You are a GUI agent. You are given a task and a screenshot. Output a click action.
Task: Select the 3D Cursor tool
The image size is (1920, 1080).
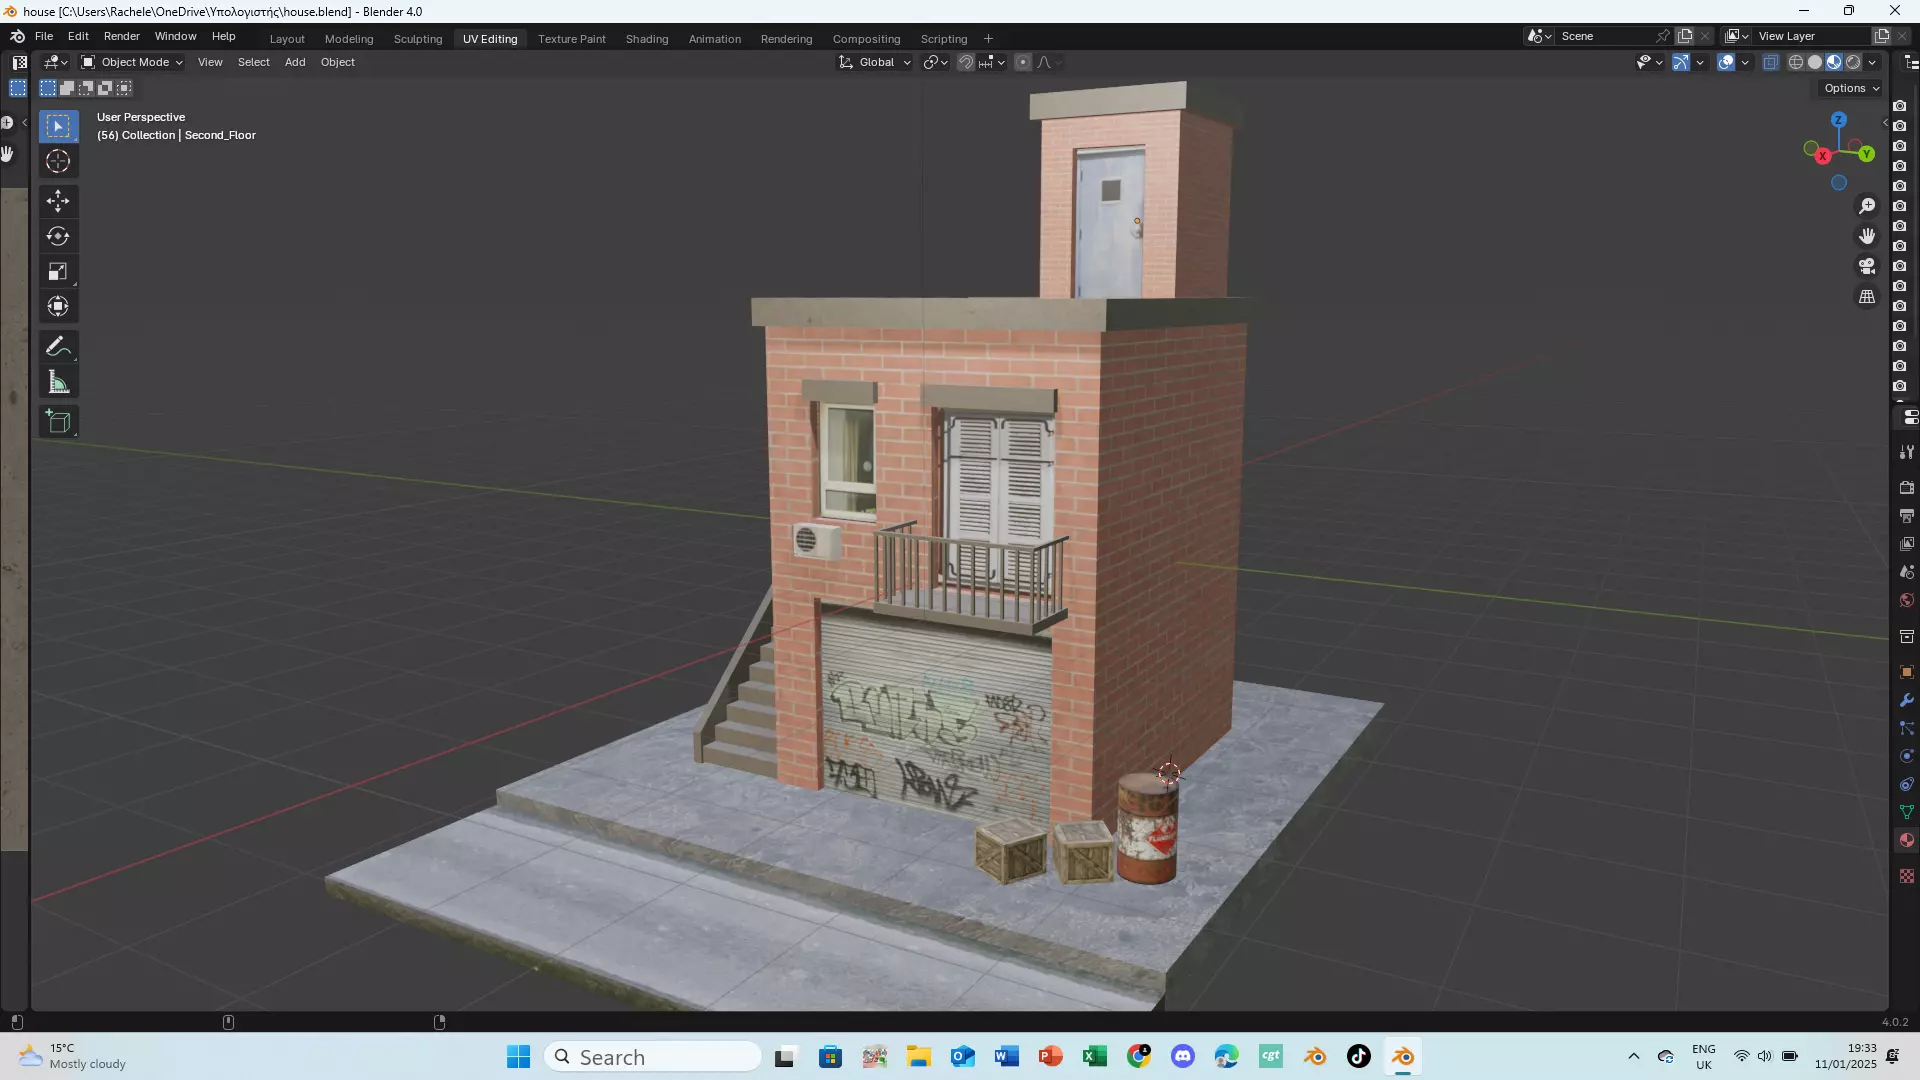pyautogui.click(x=58, y=161)
